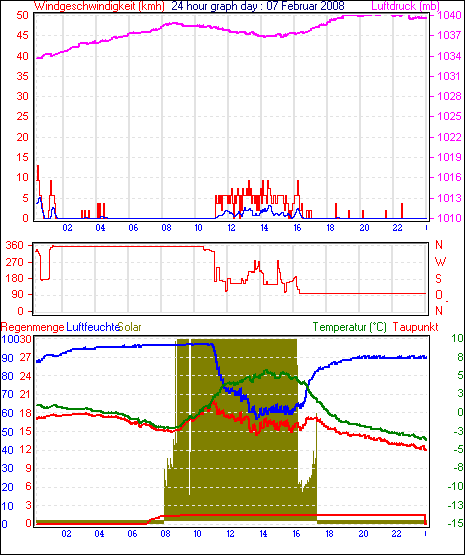This screenshot has width=465, height=556.
Task: Click the 12 hour mark under wind graph
Action: tap(231, 228)
